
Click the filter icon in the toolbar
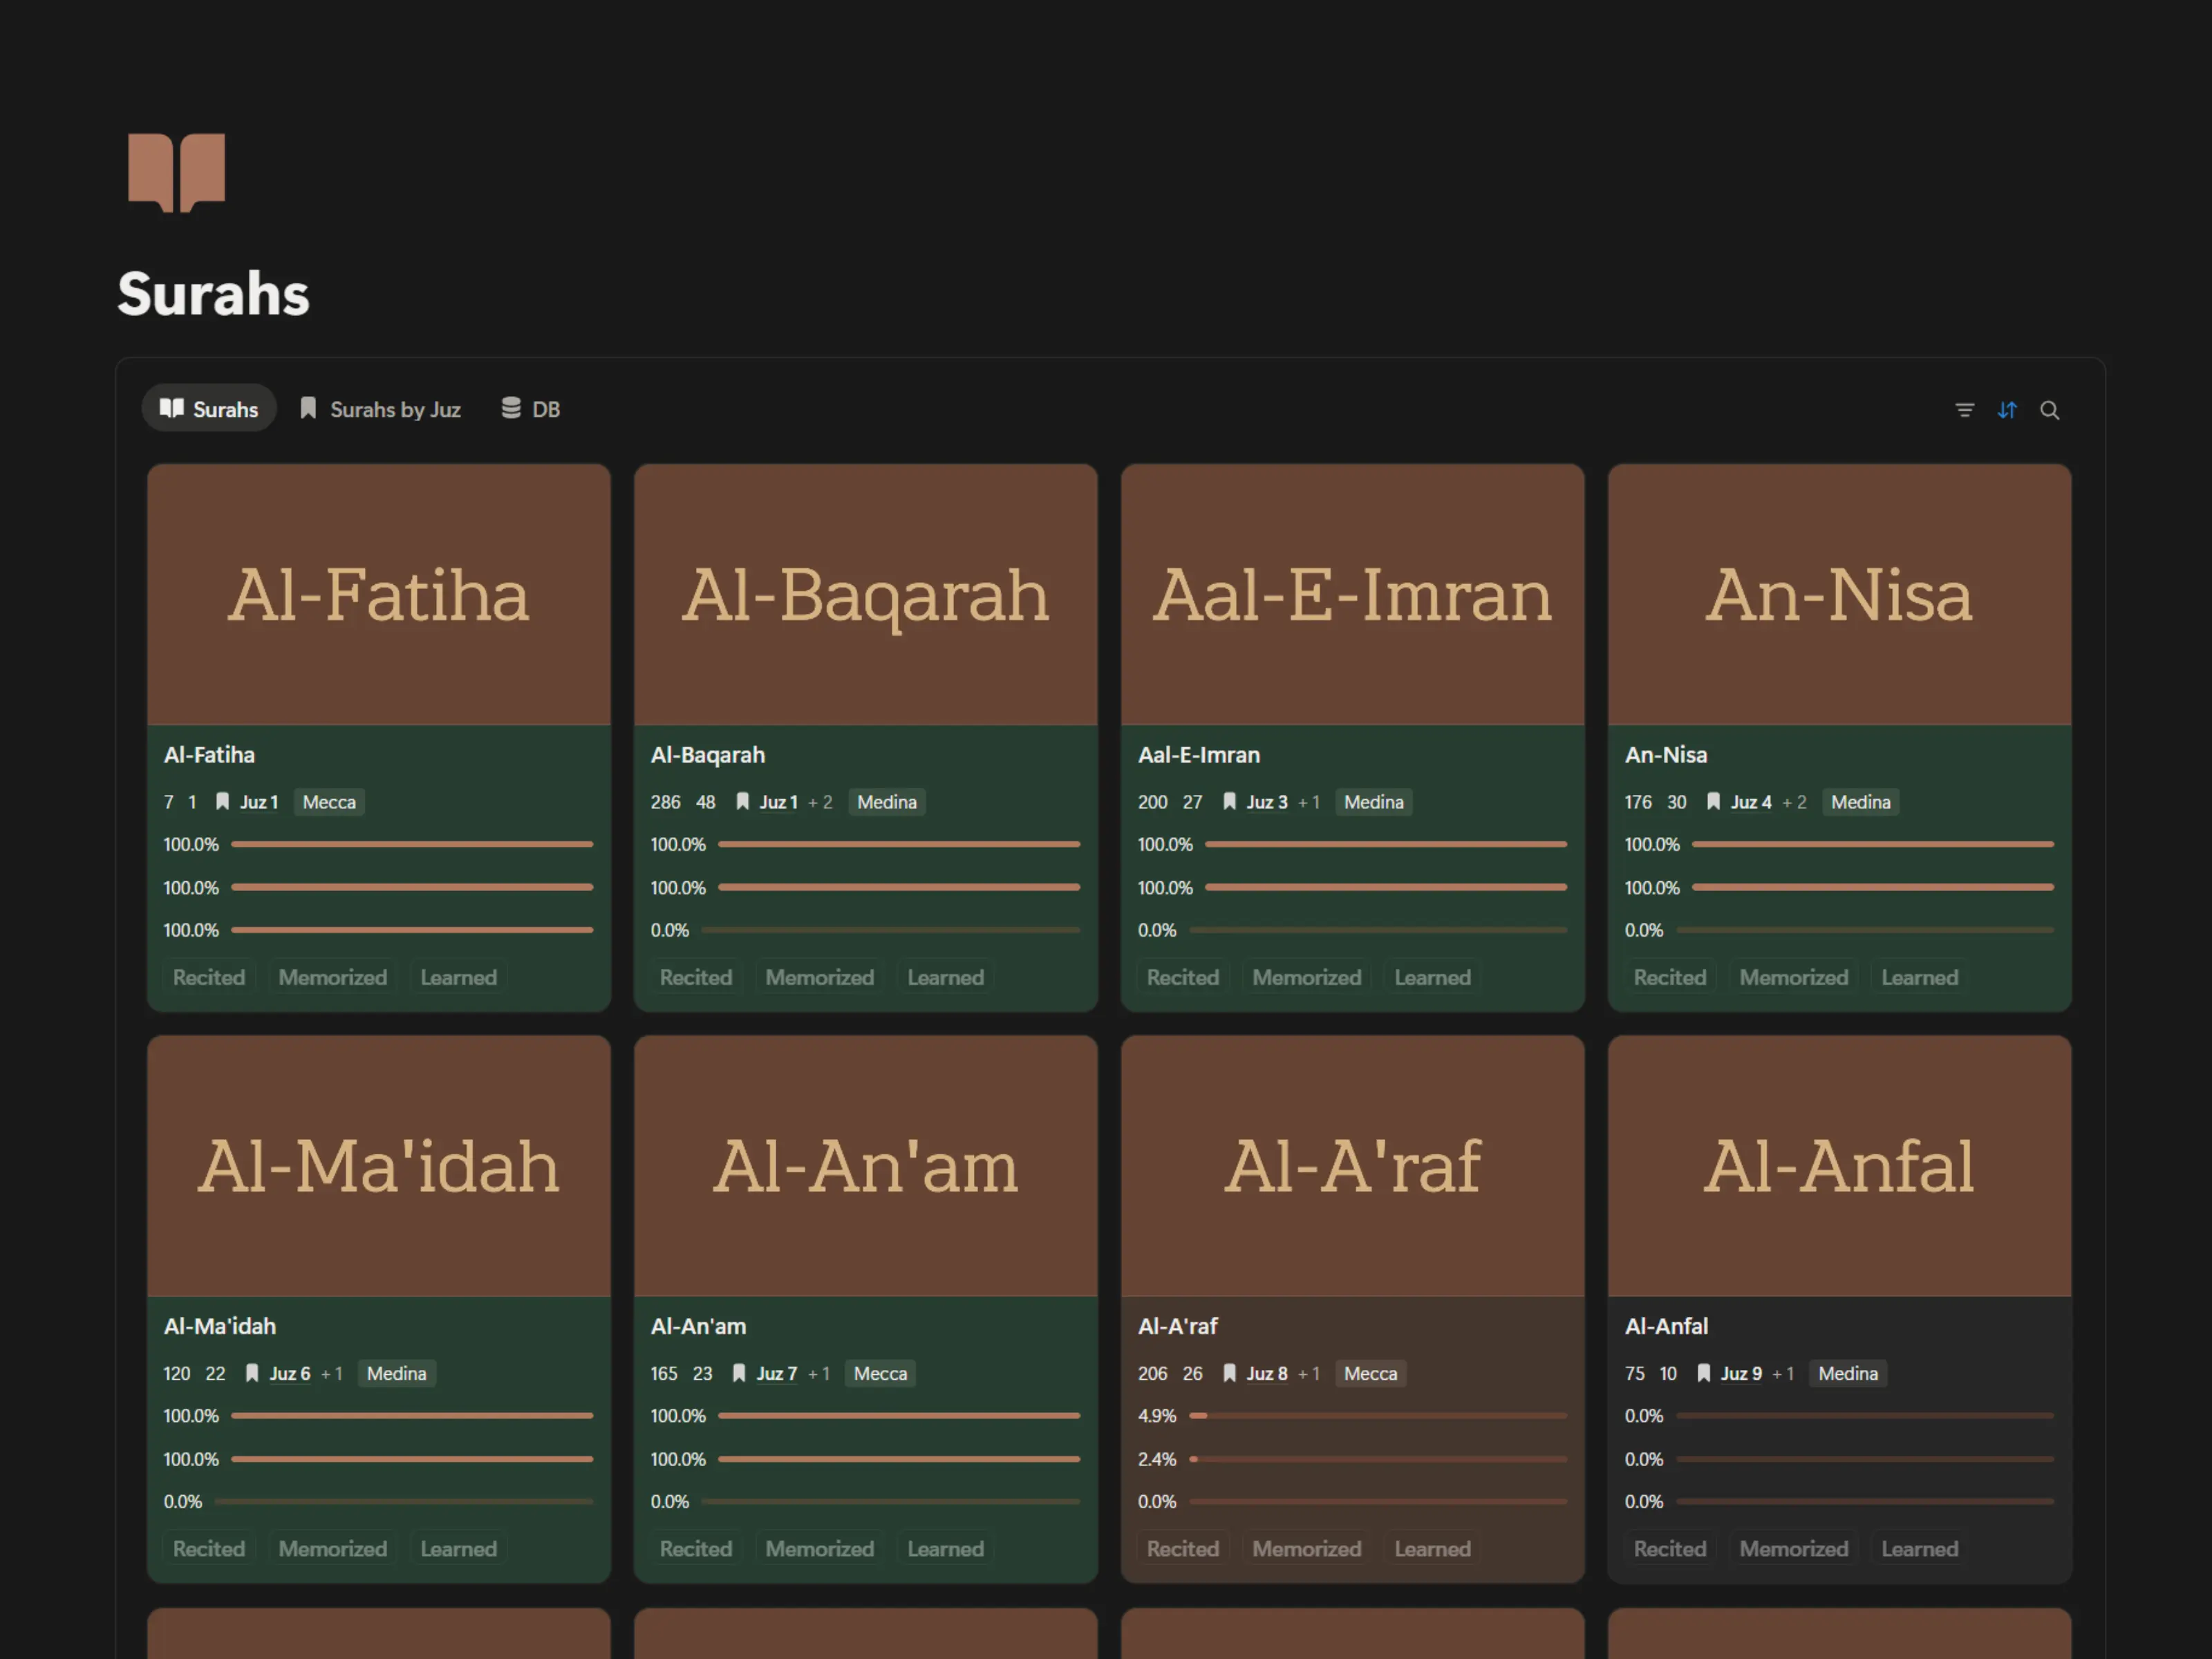(1964, 410)
